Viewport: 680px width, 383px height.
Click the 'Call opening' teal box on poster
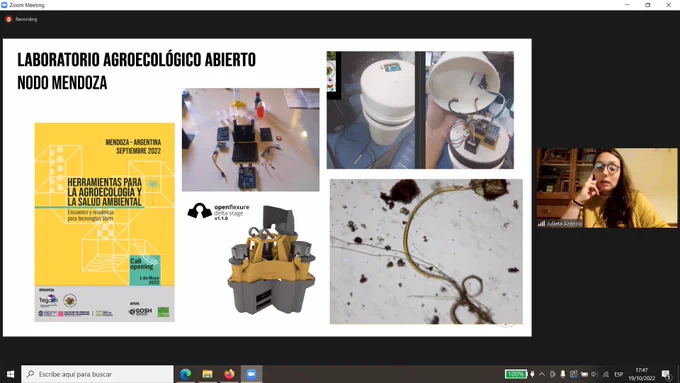pos(145,270)
